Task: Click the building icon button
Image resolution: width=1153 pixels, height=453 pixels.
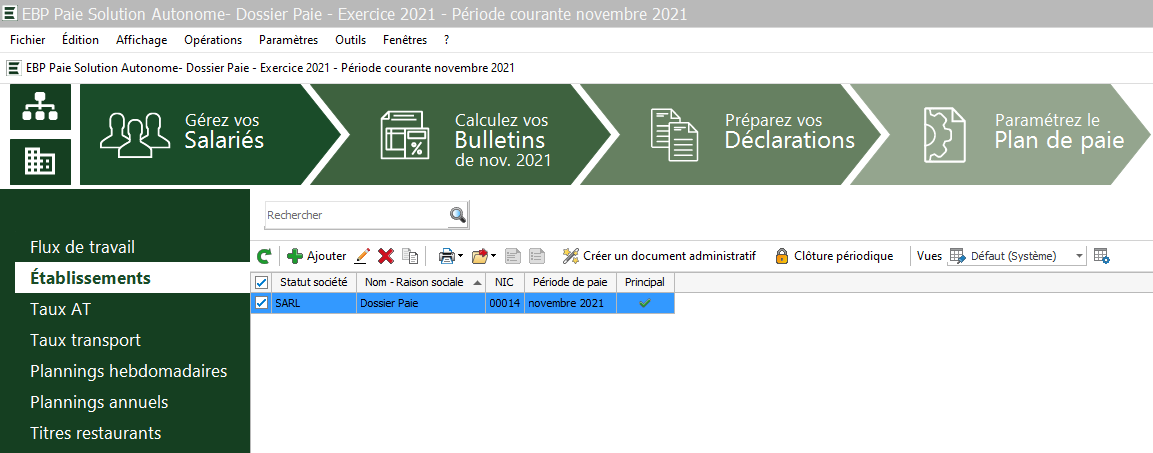Action: tap(40, 162)
